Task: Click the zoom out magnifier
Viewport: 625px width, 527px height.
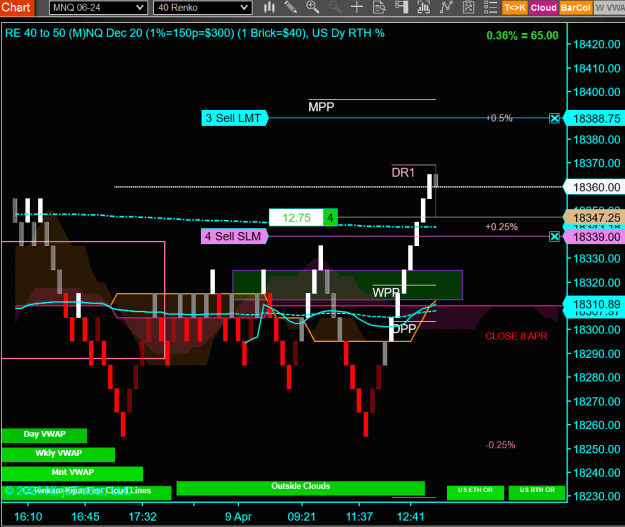Action: 334,7
